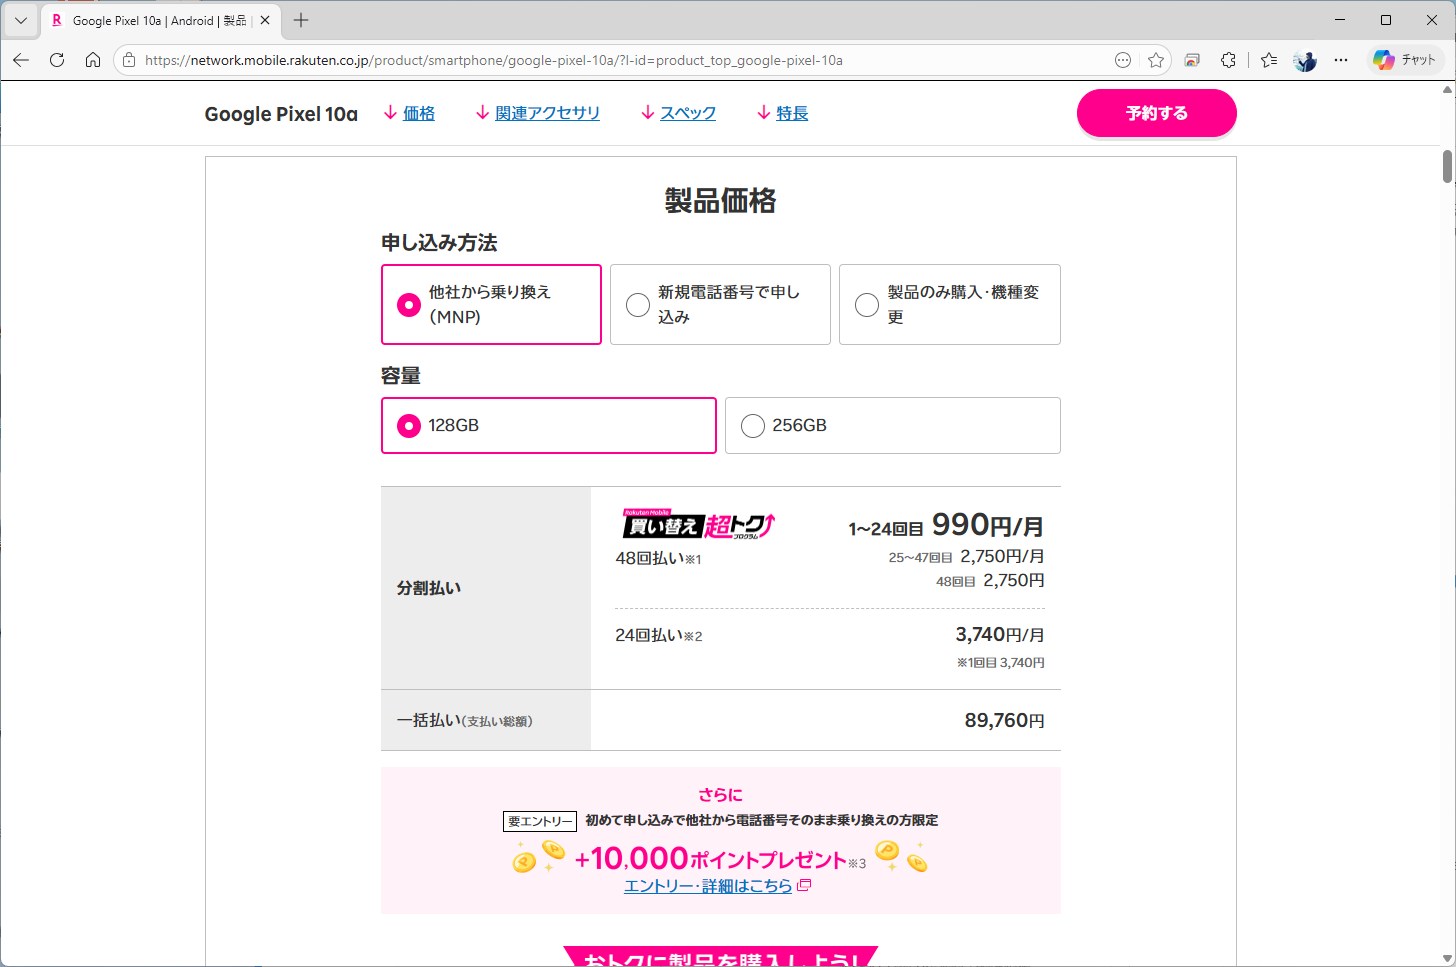The width and height of the screenshot is (1456, 967).
Task: Click the ※1回目 3,740円 note
Action: (1001, 663)
